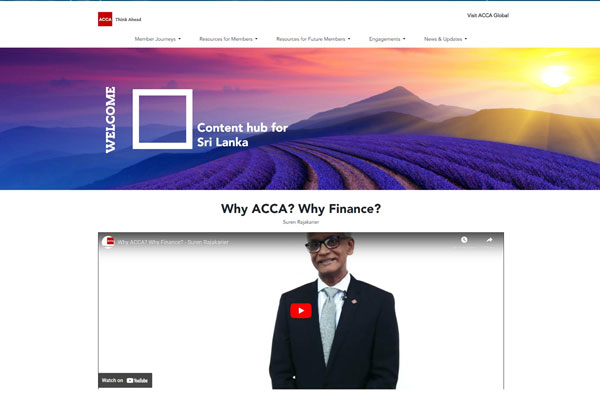
Task: Click the YouTube logo in Watch on button
Action: tap(137, 380)
